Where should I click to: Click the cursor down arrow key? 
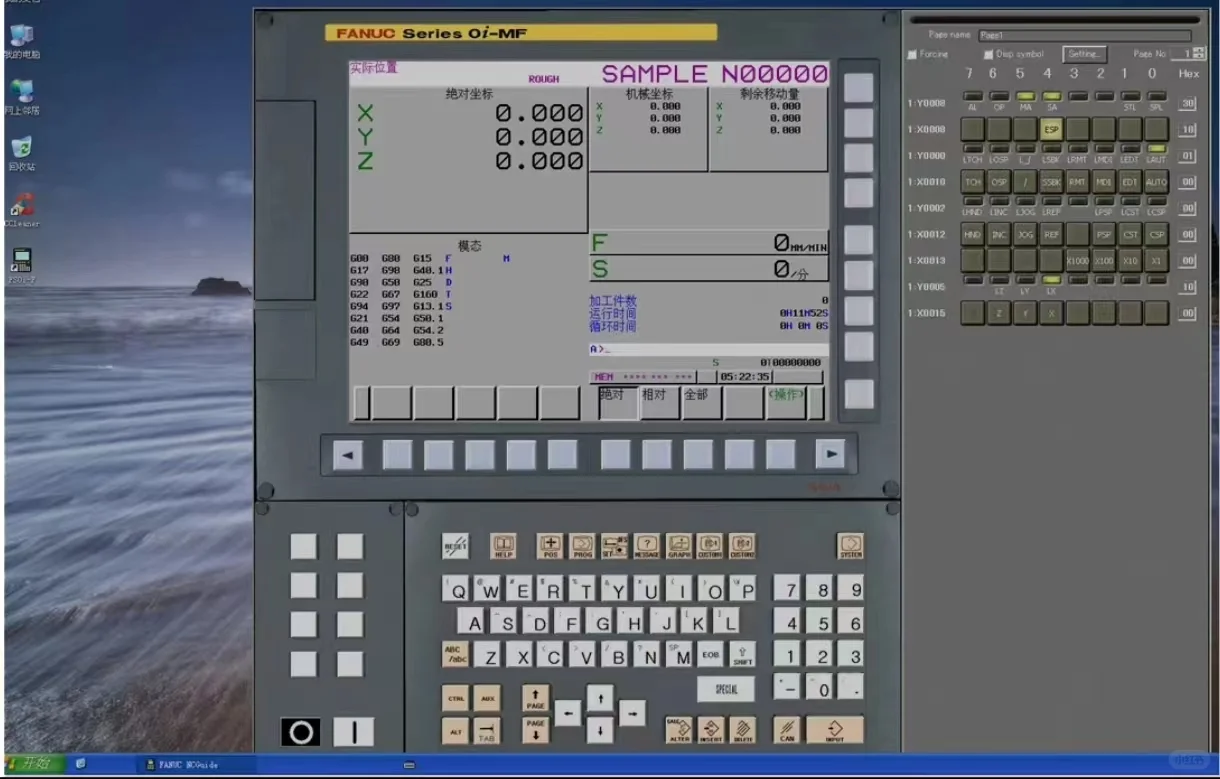[x=600, y=731]
